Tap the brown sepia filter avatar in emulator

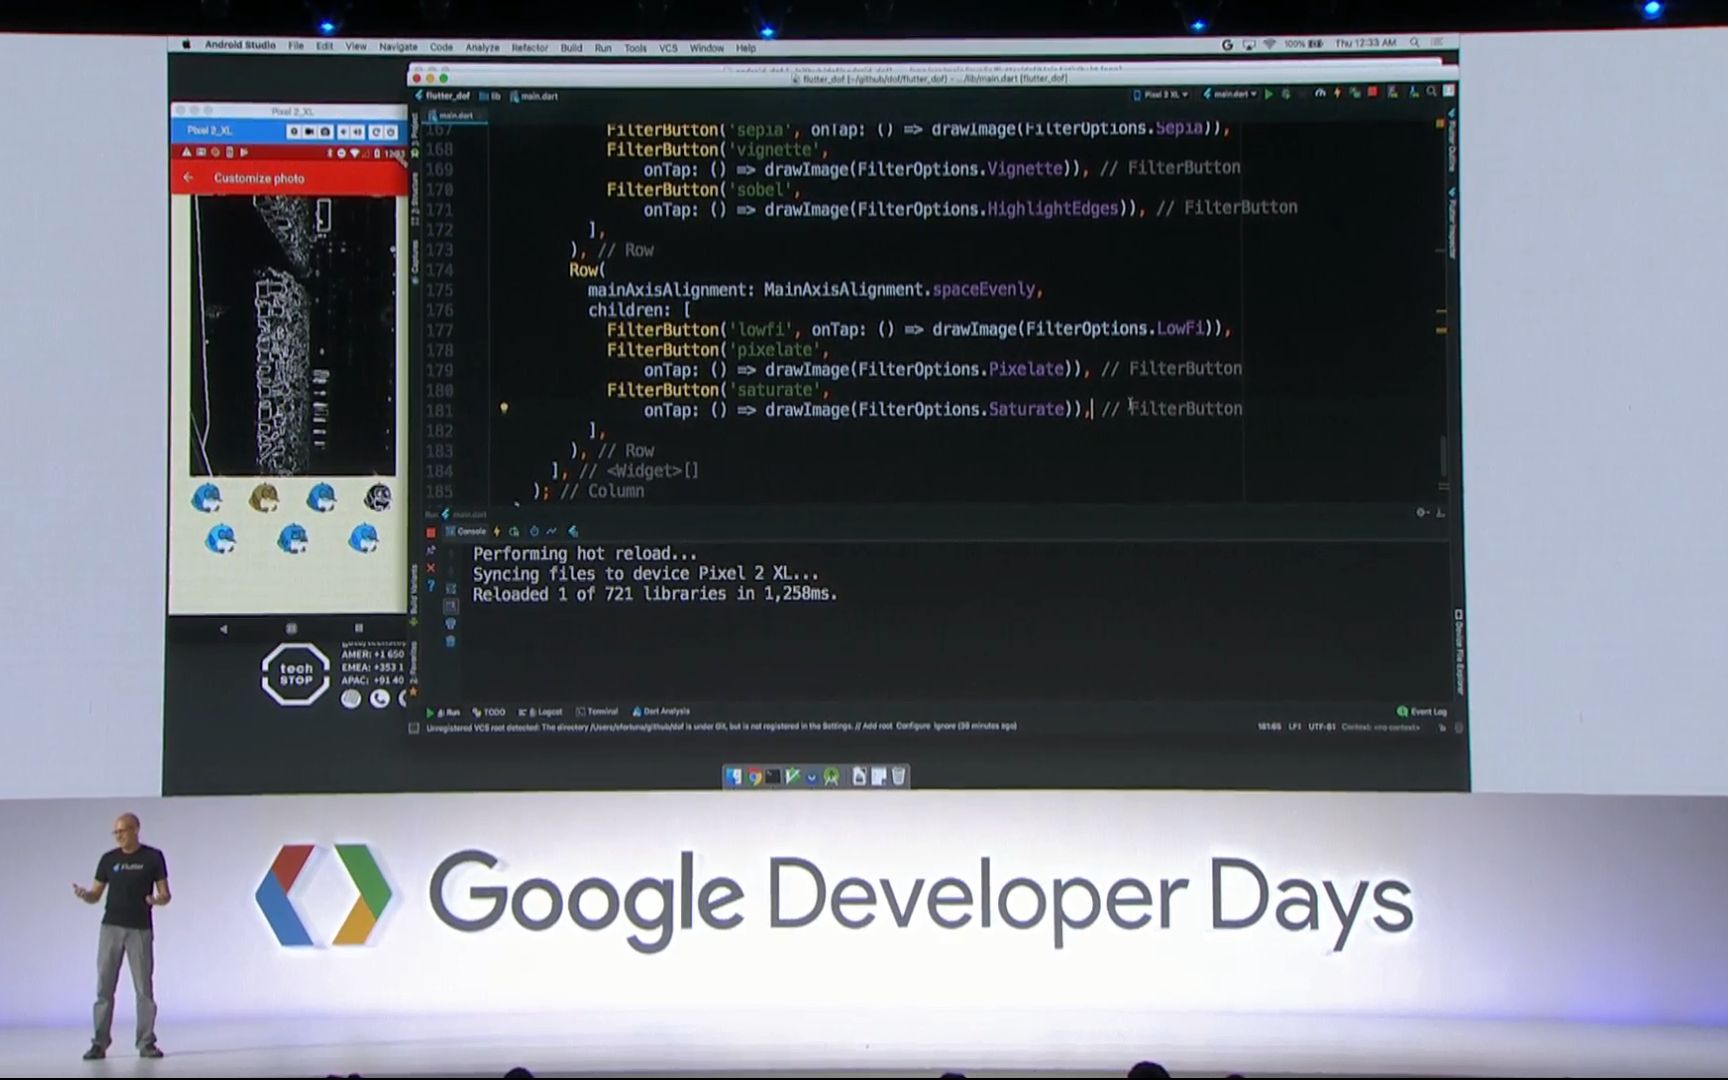[x=264, y=497]
